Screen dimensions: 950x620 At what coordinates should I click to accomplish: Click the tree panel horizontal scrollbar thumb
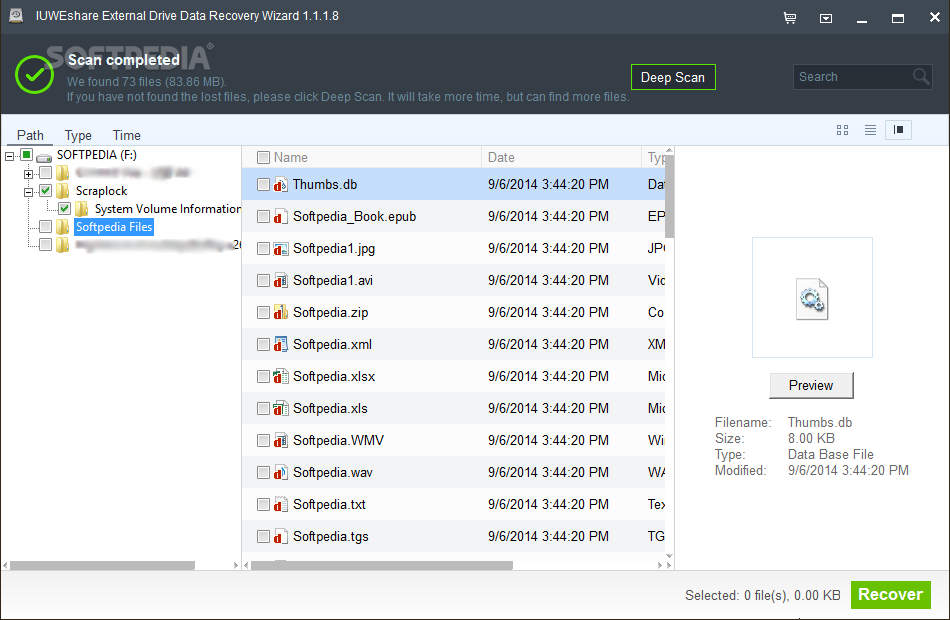pos(102,565)
